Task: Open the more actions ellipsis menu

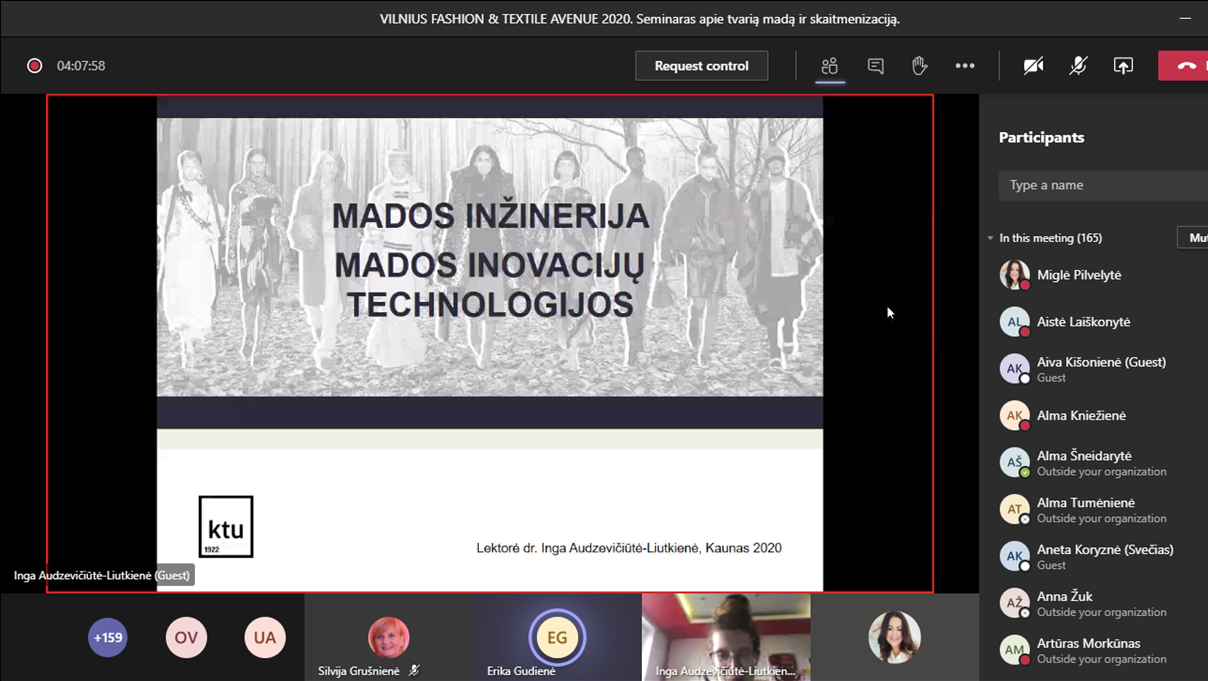Action: tap(964, 66)
